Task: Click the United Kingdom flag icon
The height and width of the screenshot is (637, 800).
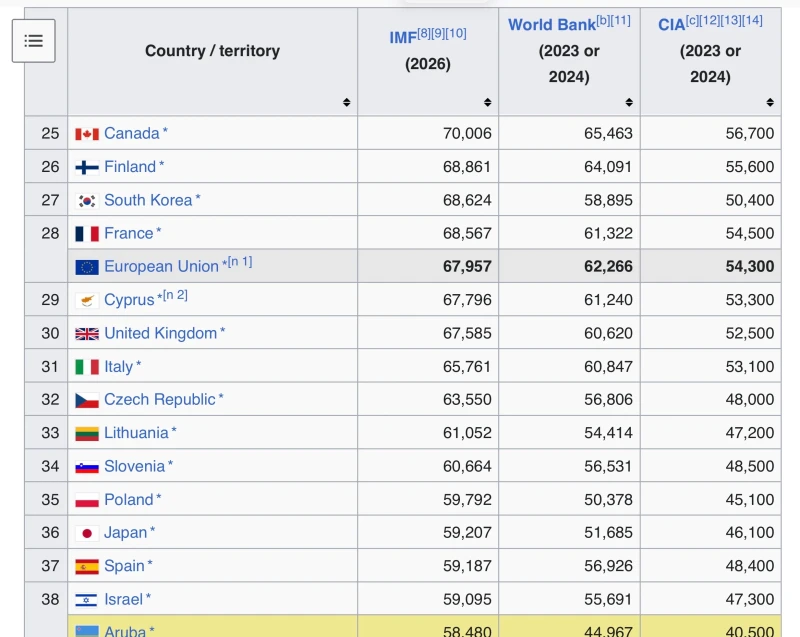Action: coord(87,334)
